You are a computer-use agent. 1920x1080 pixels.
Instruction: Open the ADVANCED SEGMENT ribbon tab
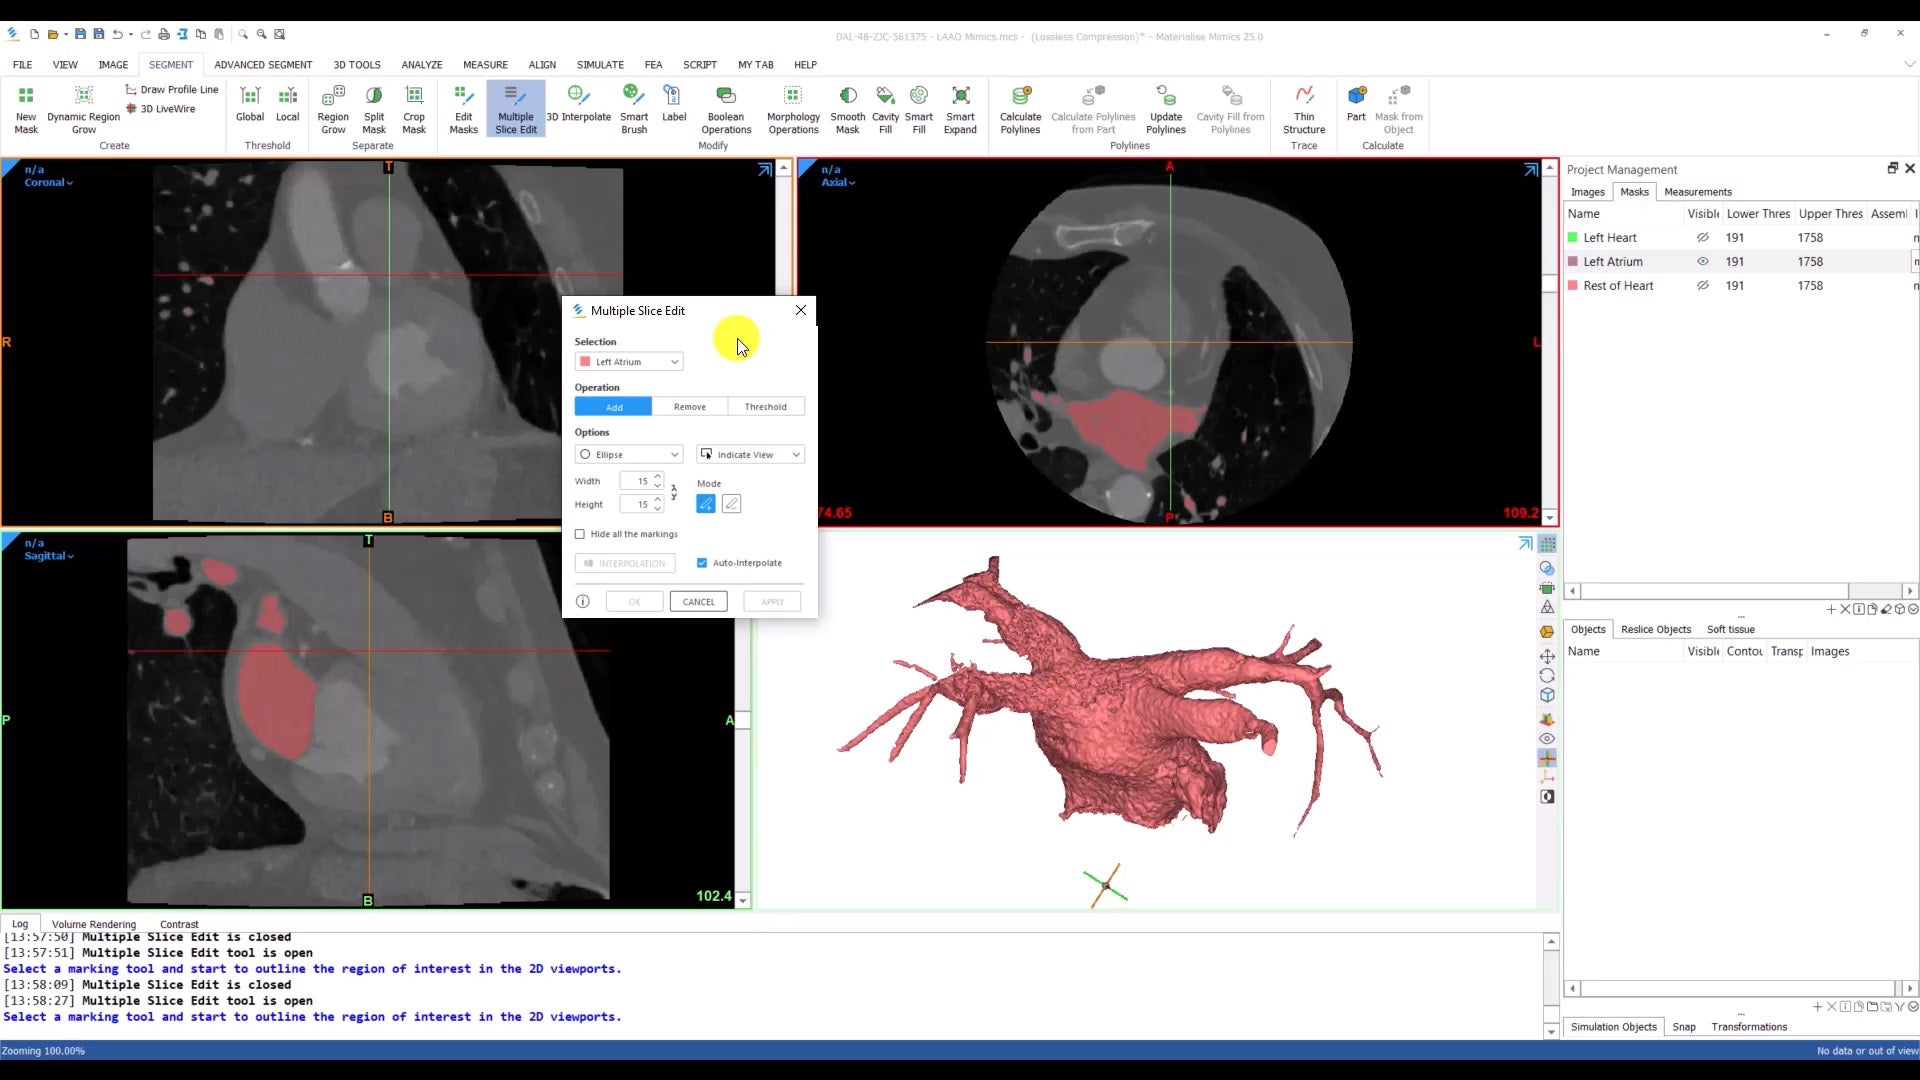(263, 65)
